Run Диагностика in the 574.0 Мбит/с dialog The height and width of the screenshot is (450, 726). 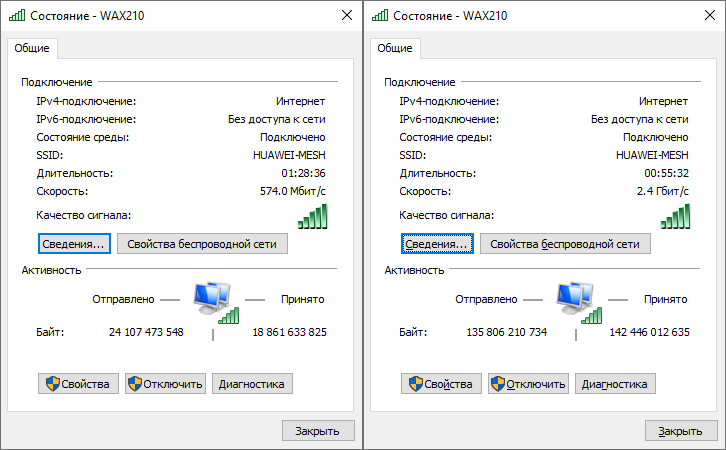point(252,384)
